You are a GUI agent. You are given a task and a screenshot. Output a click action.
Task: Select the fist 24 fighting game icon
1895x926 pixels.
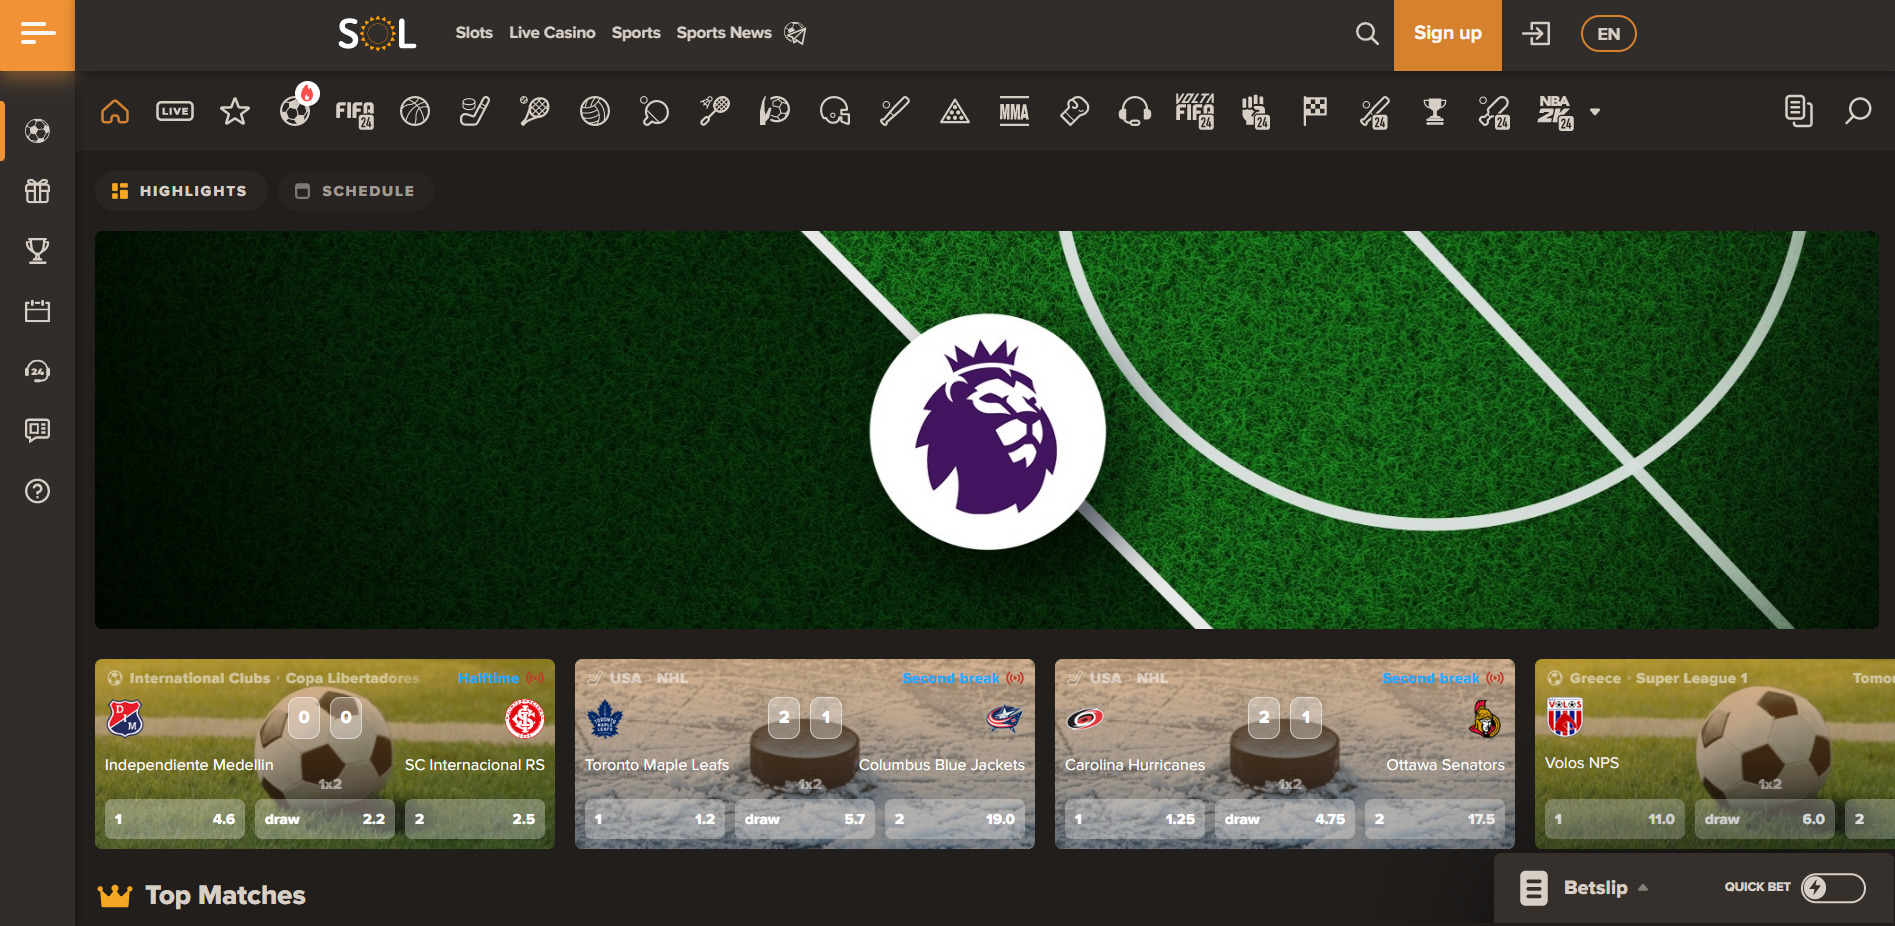point(1255,112)
